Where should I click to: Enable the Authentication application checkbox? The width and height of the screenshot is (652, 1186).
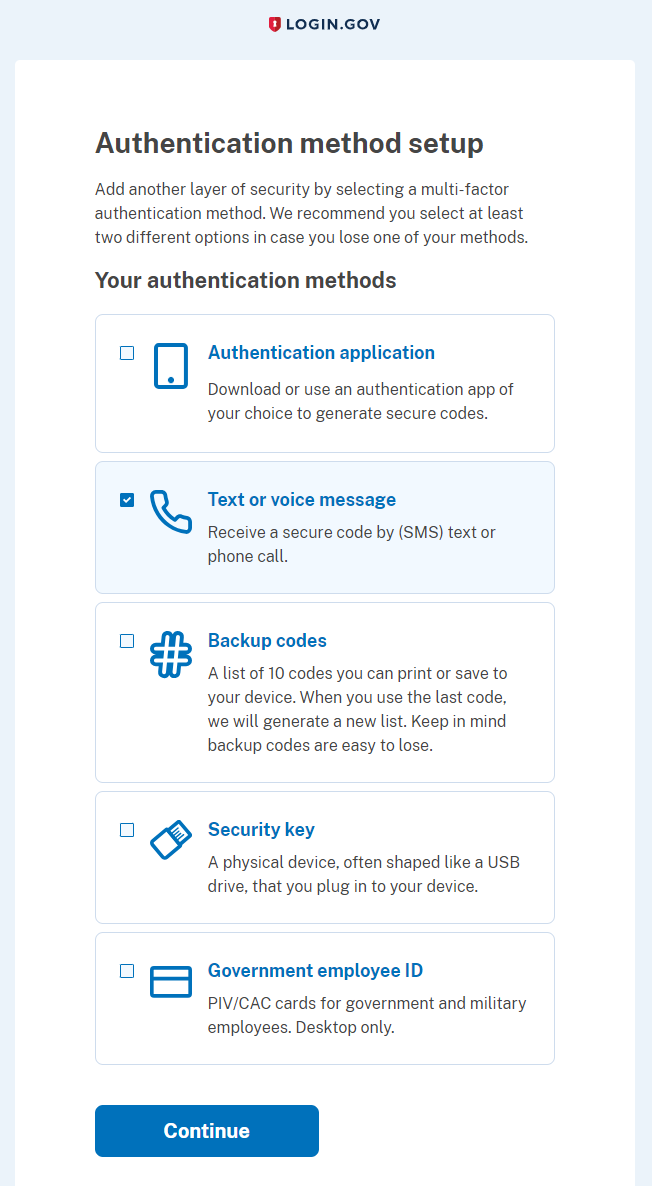click(127, 353)
